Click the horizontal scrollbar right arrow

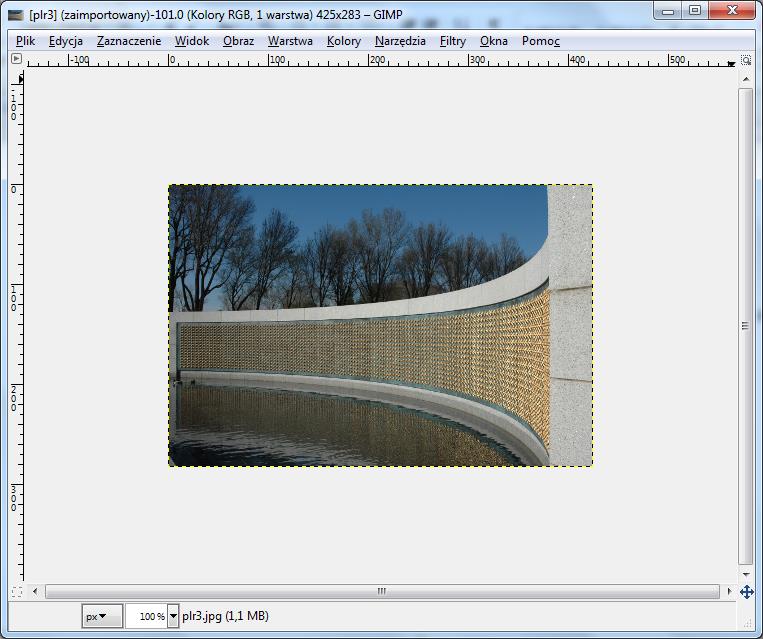729,592
